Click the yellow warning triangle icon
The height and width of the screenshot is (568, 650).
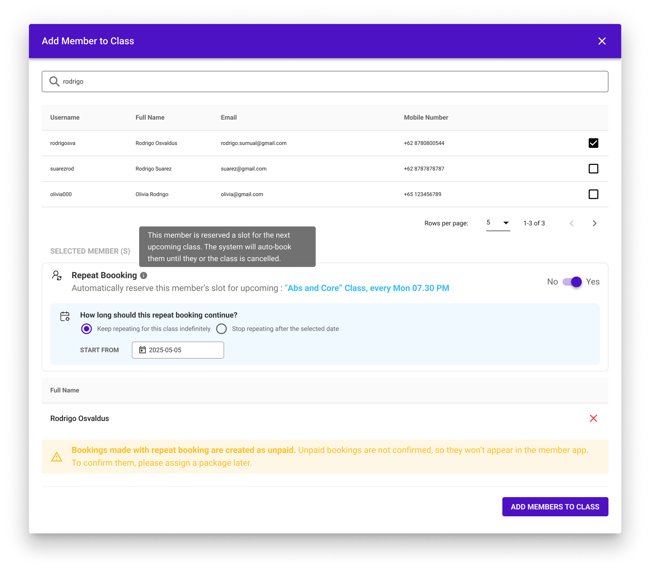[57, 457]
